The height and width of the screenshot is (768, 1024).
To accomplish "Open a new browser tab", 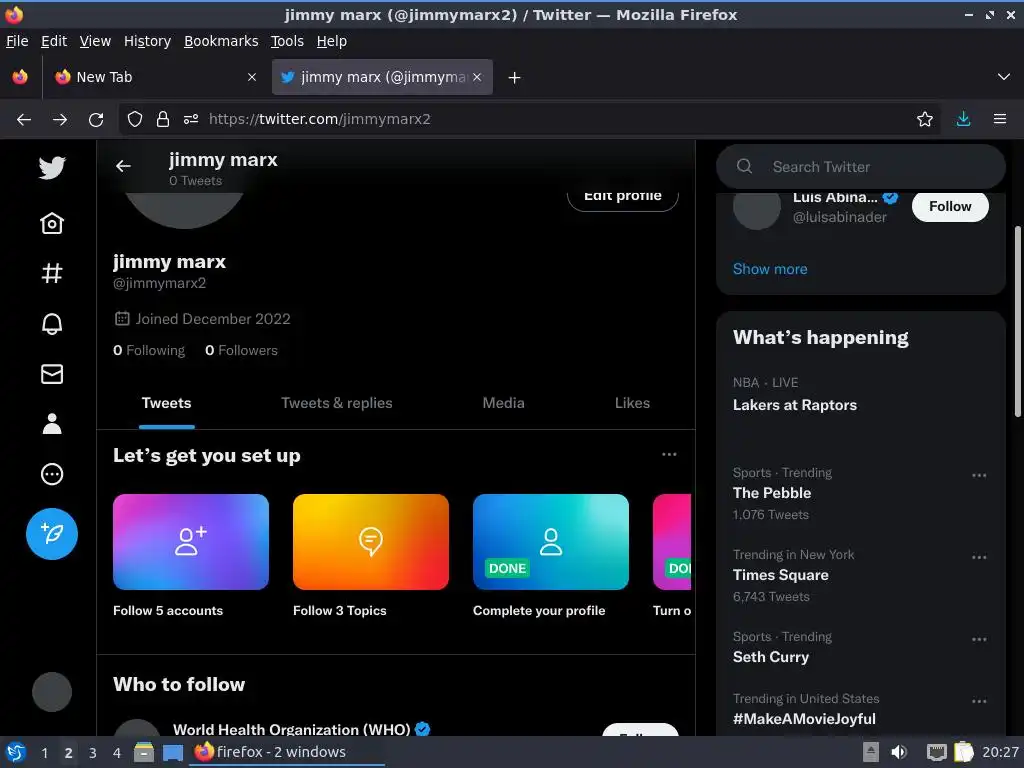I will click(x=515, y=78).
